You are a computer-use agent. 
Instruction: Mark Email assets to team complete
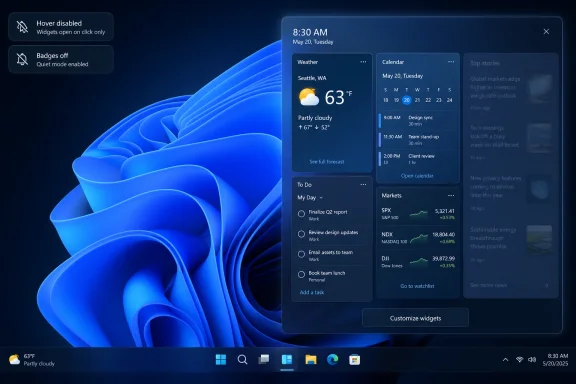coord(301,254)
